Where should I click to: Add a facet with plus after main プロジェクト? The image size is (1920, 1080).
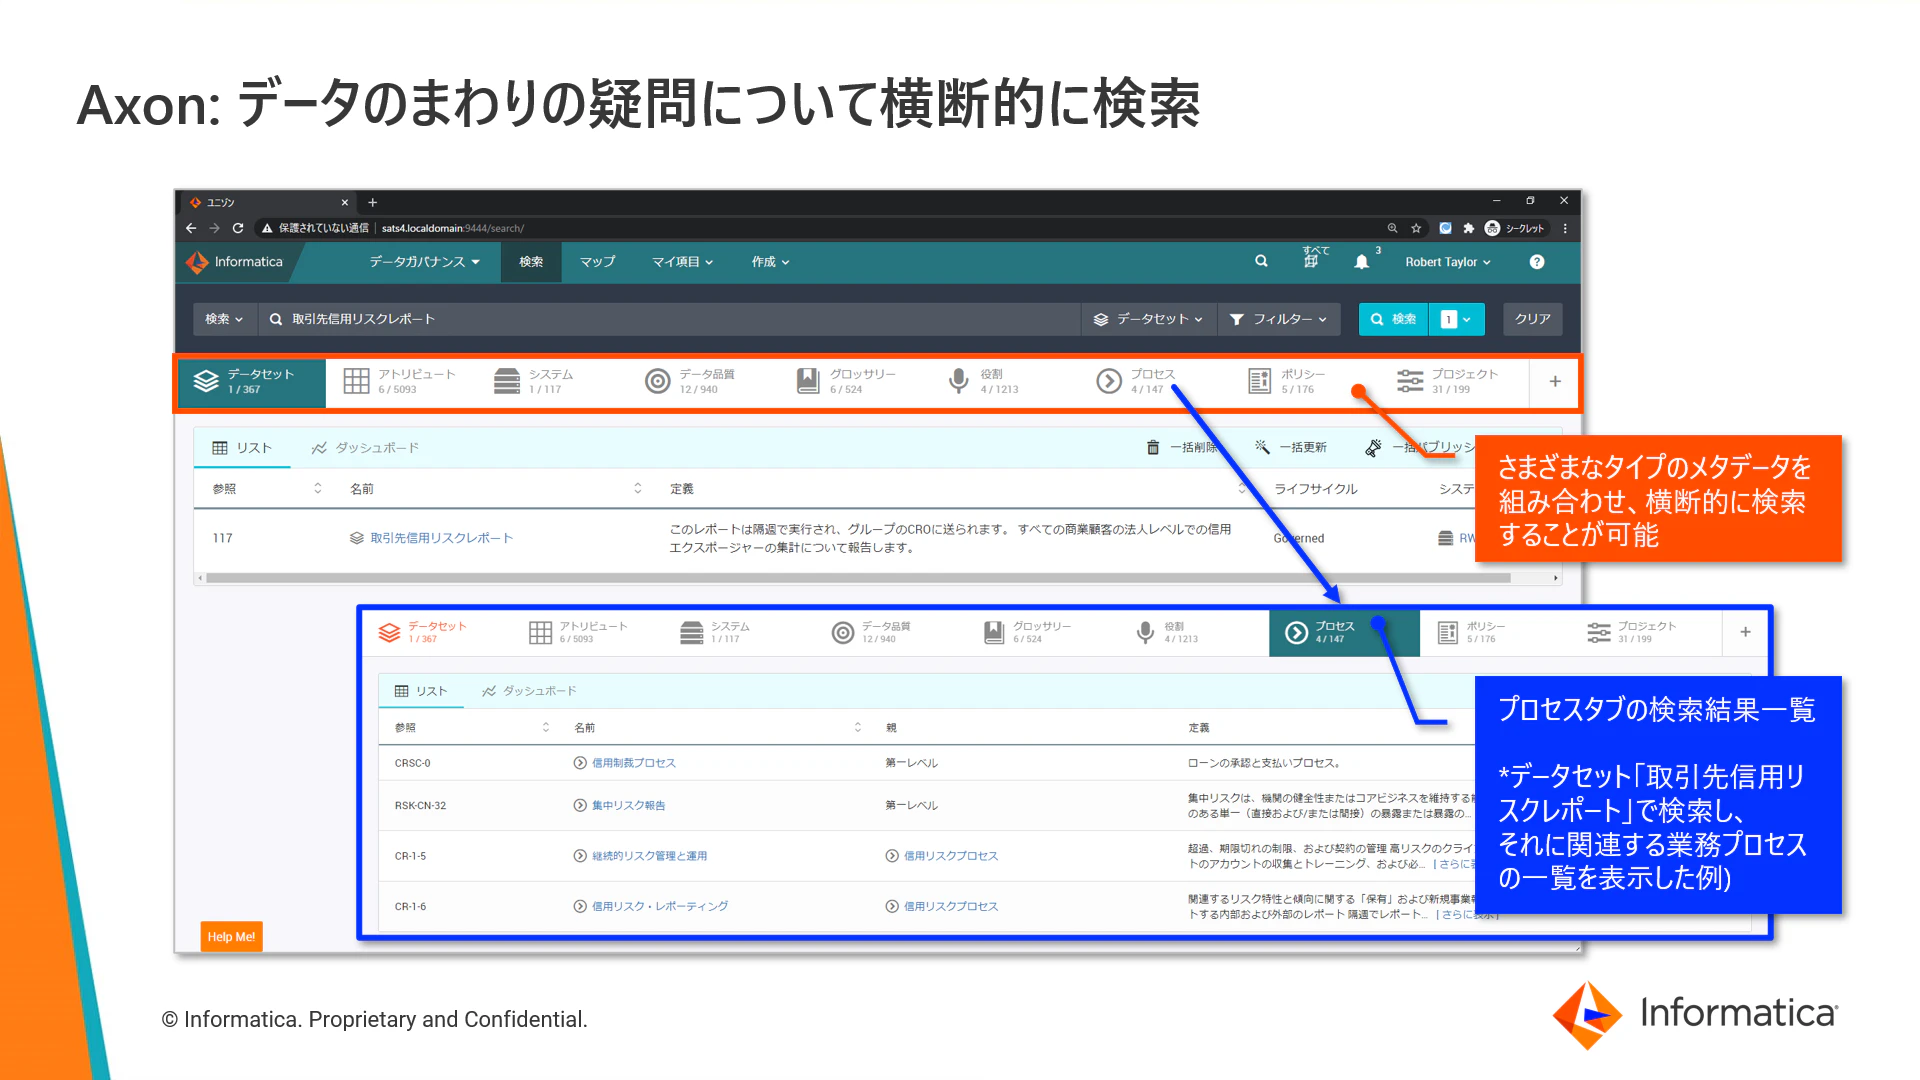click(1555, 381)
